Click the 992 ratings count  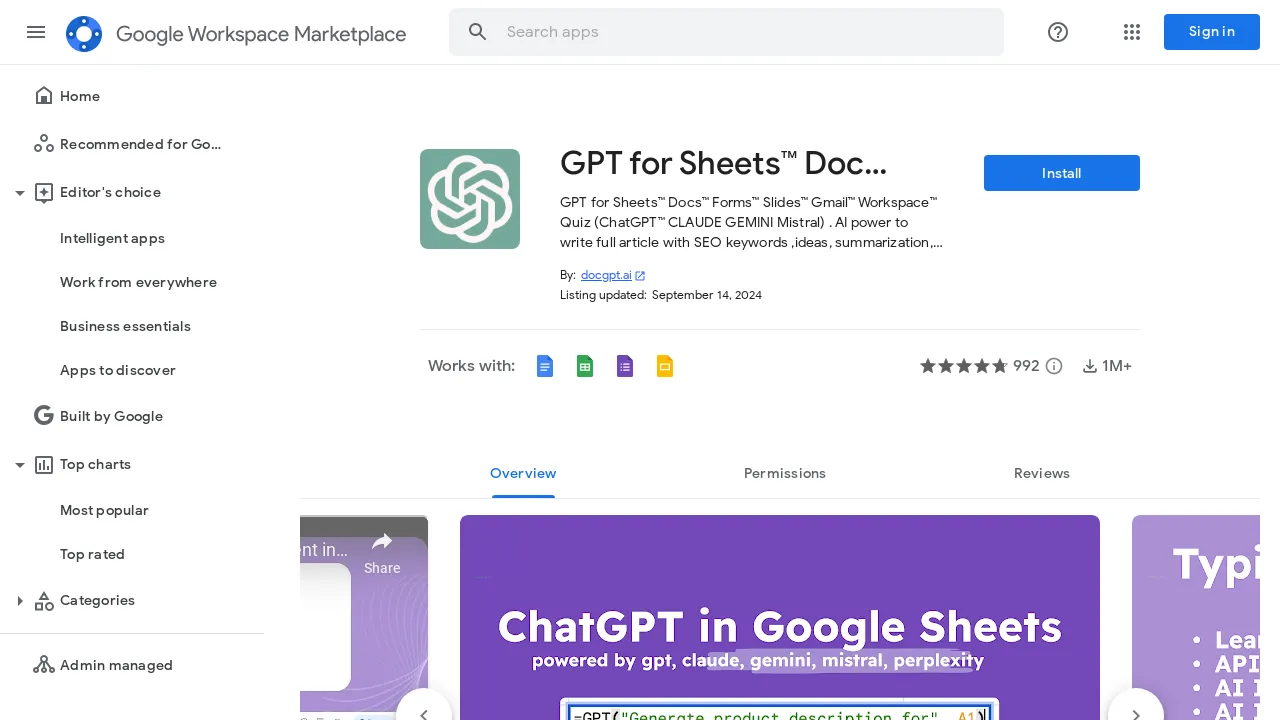(1026, 366)
